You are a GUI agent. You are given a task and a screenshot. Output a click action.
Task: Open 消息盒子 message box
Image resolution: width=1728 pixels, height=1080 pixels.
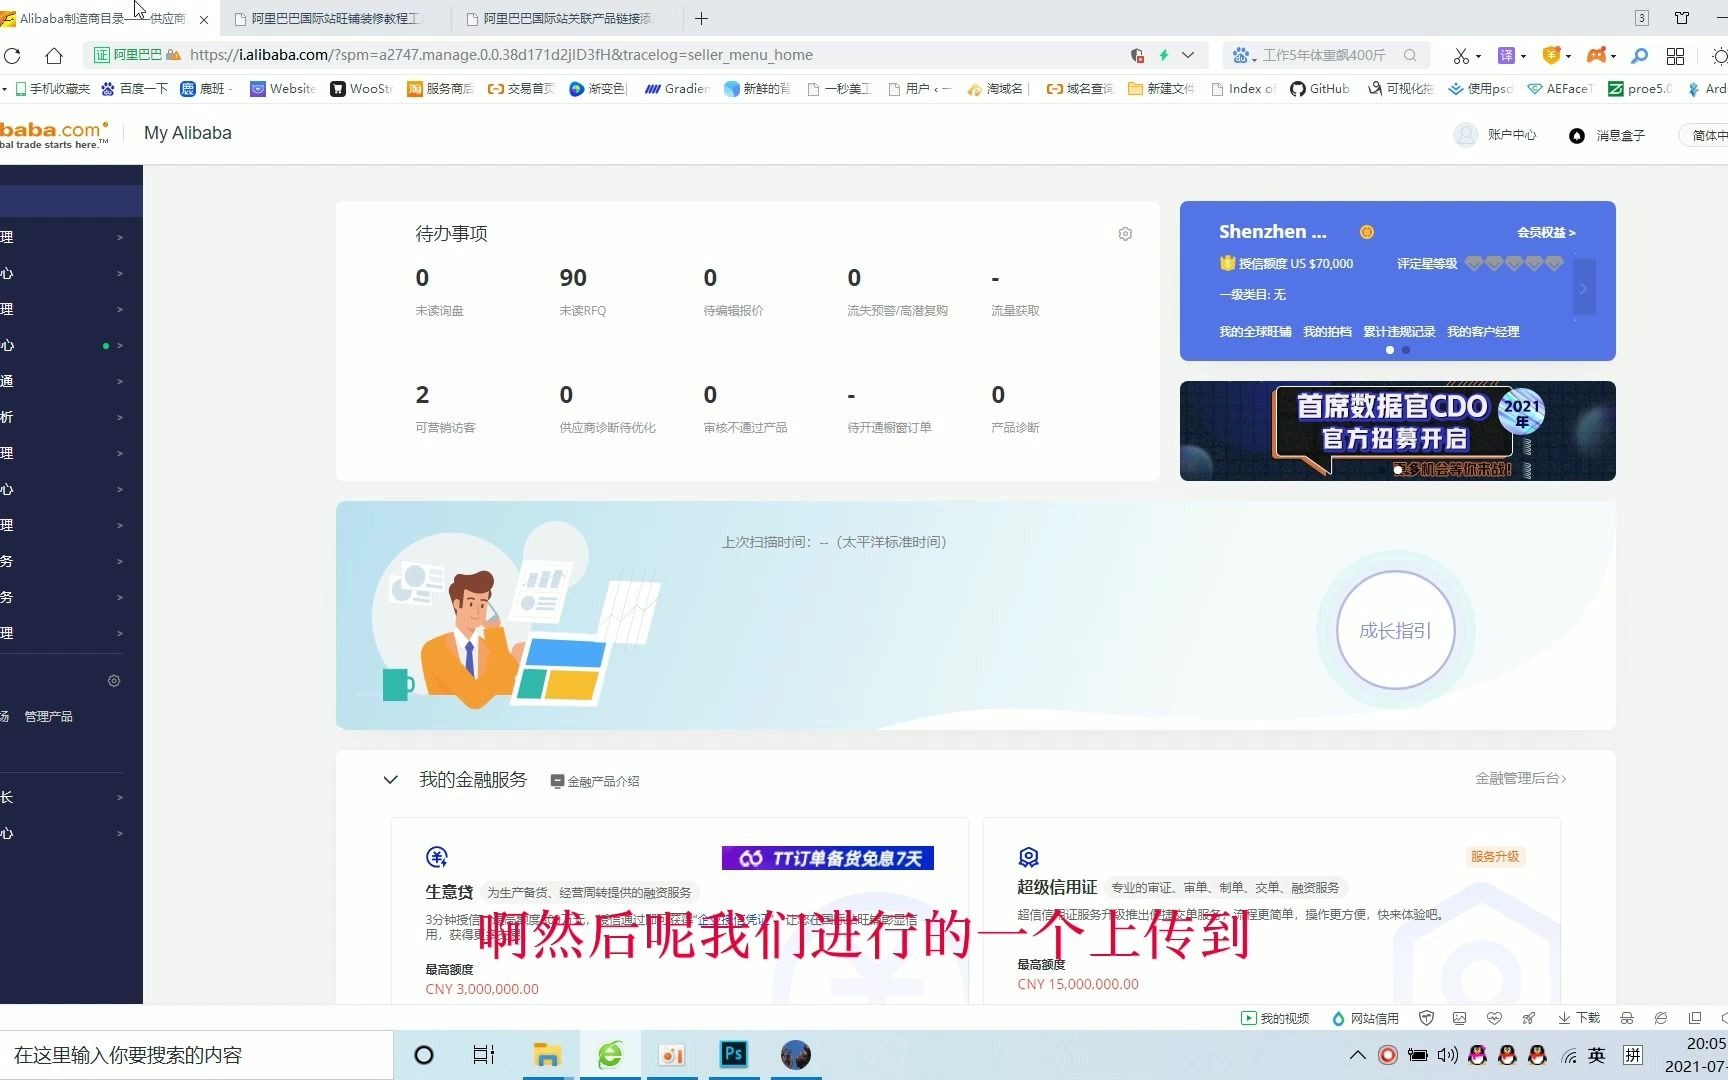coord(1607,135)
